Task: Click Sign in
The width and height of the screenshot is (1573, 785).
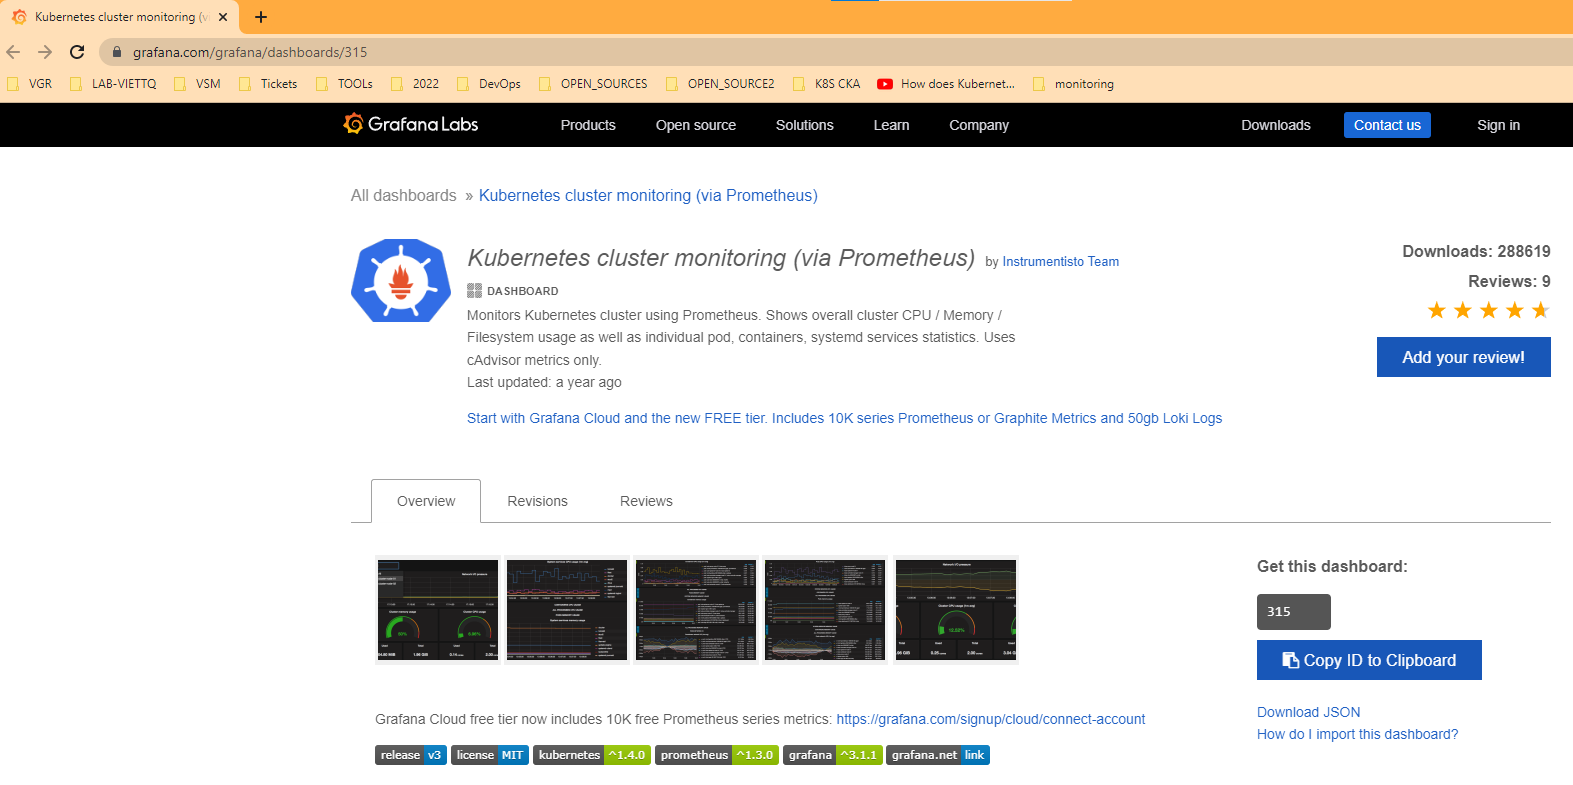Action: tap(1498, 125)
